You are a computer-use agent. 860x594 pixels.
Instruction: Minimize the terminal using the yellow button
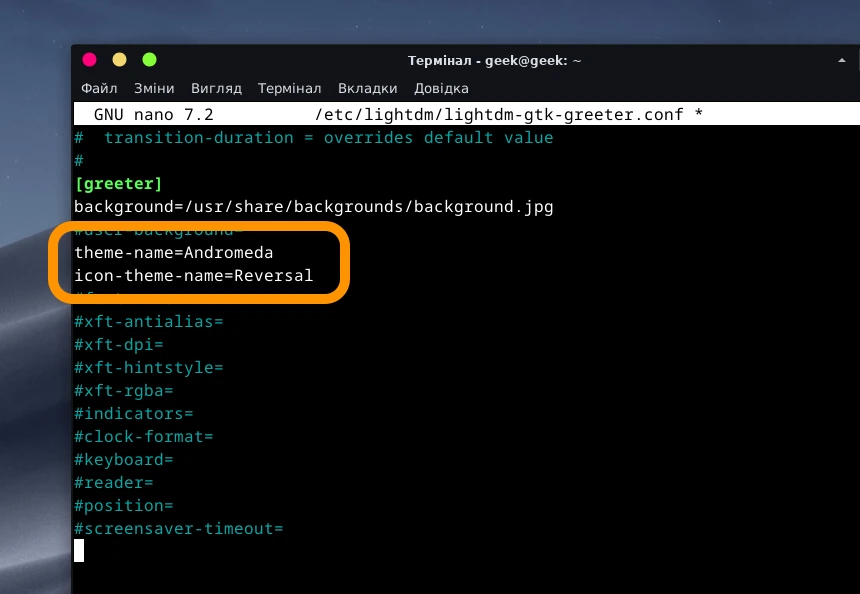(120, 60)
